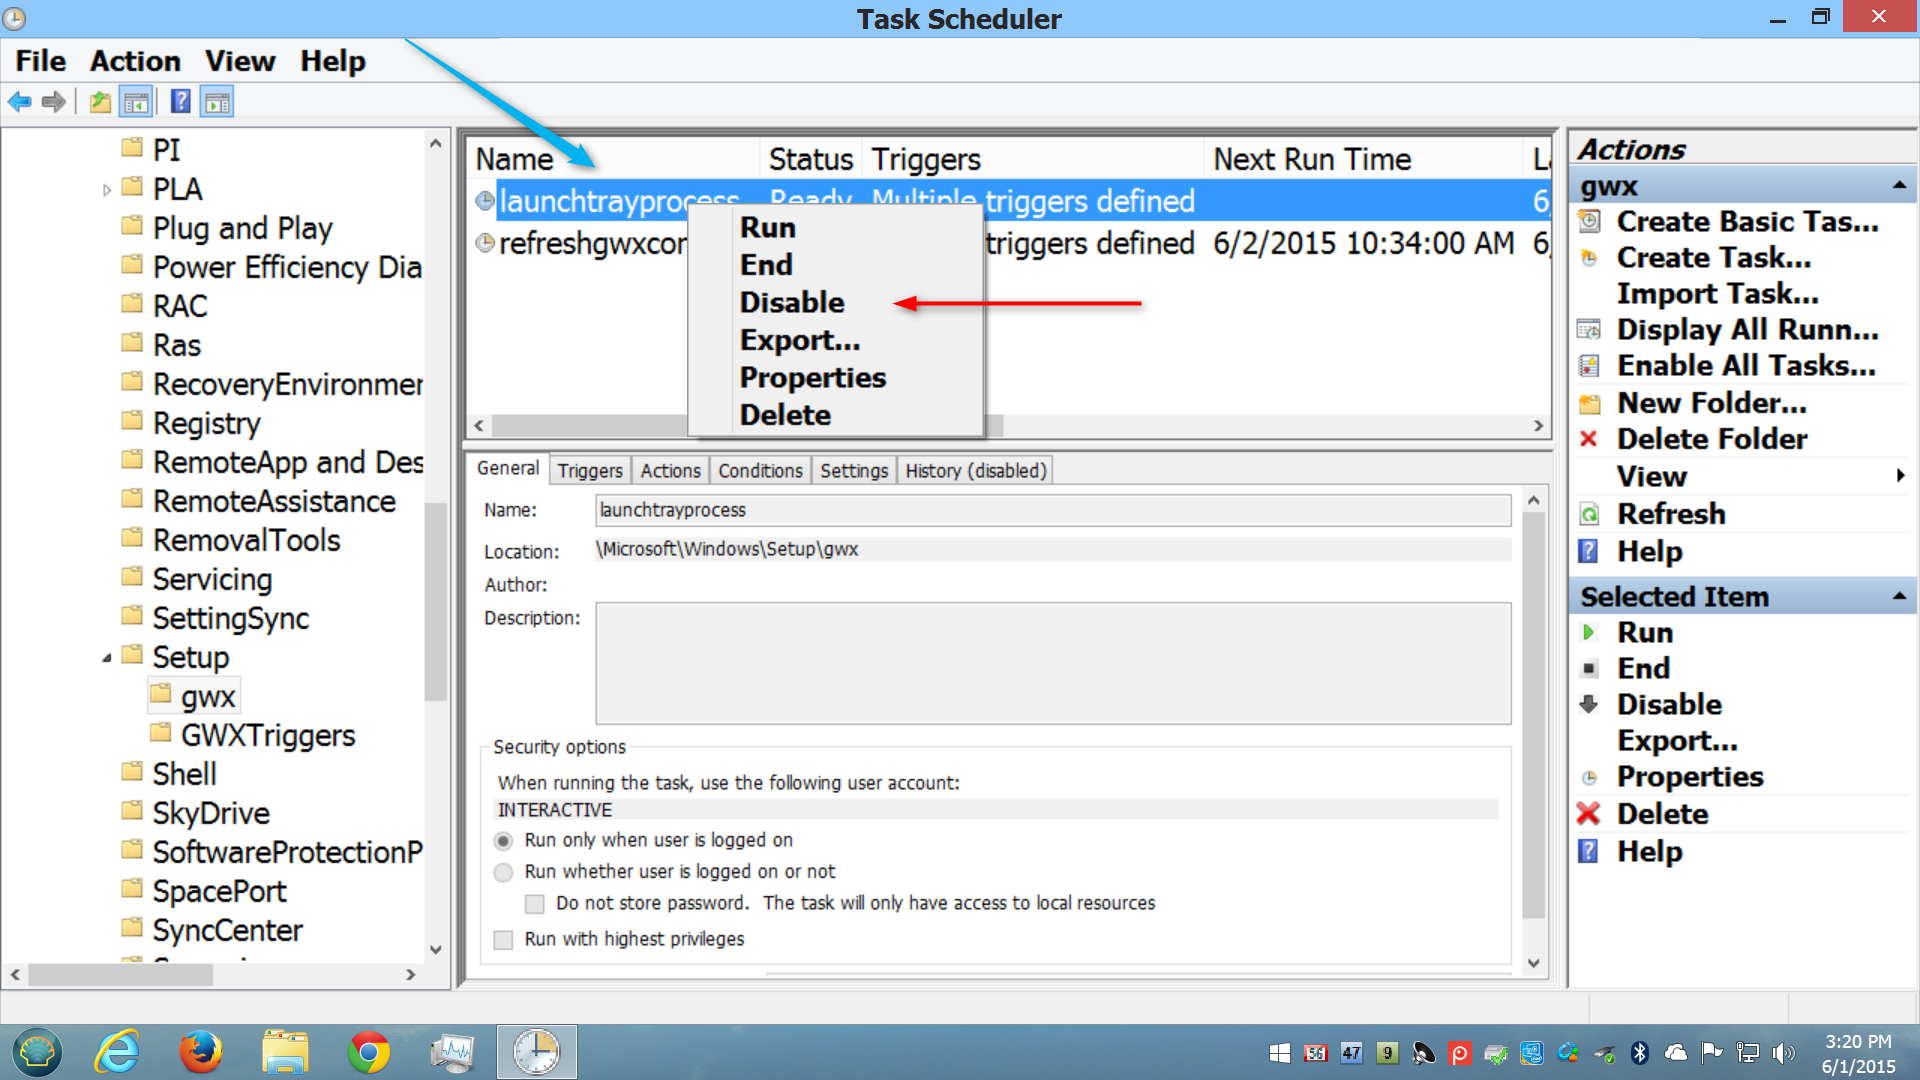Switch to the Triggers tab

pyautogui.click(x=589, y=470)
